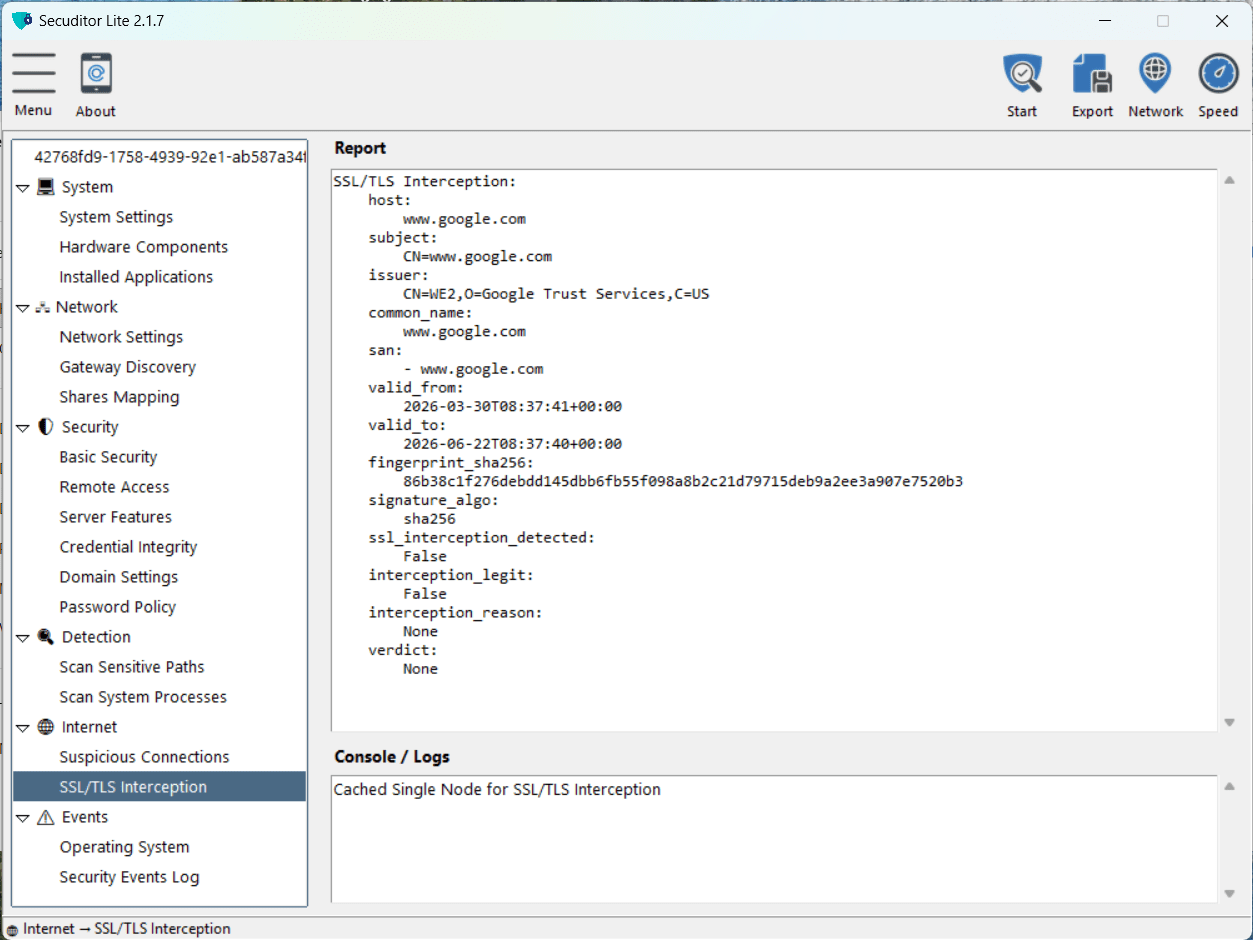Image resolution: width=1253 pixels, height=940 pixels.
Task: Click Cached Single Node log message
Action: 497,790
